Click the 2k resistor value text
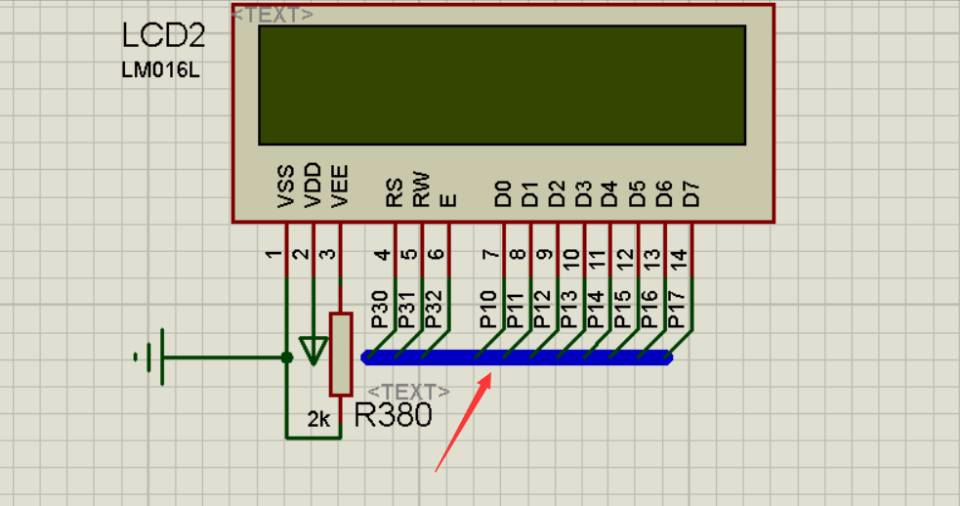 click(318, 420)
